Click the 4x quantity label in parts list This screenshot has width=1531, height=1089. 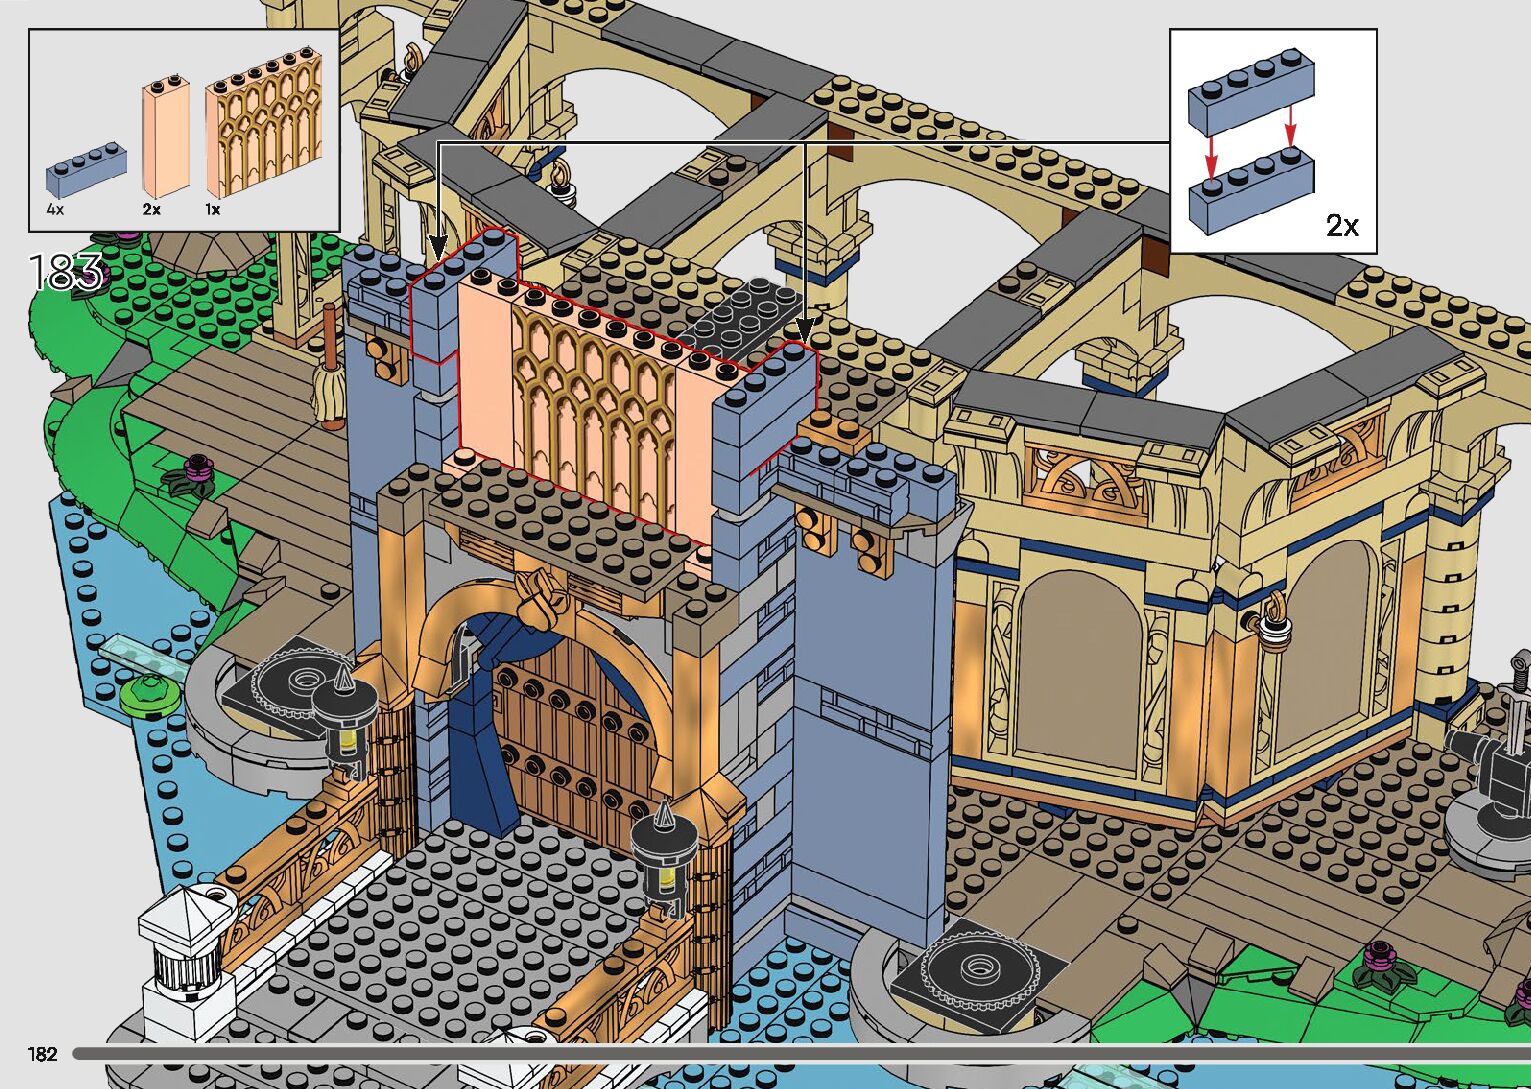coord(55,210)
